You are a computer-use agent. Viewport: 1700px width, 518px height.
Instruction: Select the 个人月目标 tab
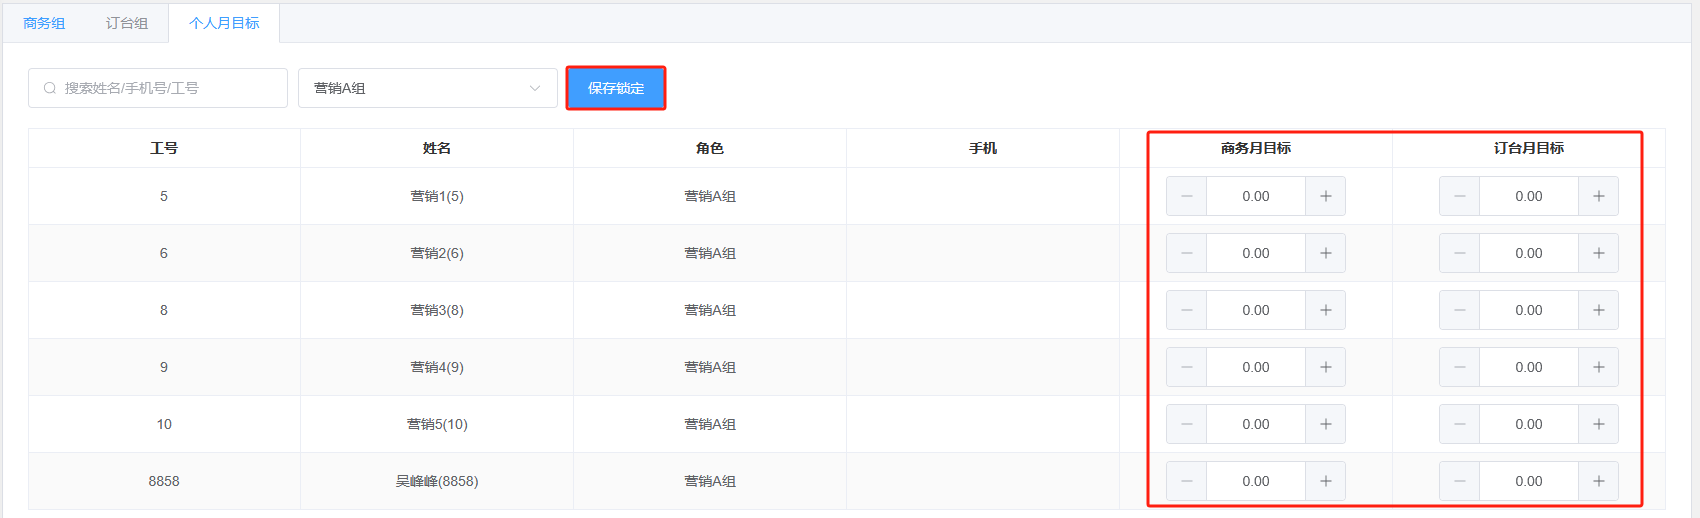(224, 23)
